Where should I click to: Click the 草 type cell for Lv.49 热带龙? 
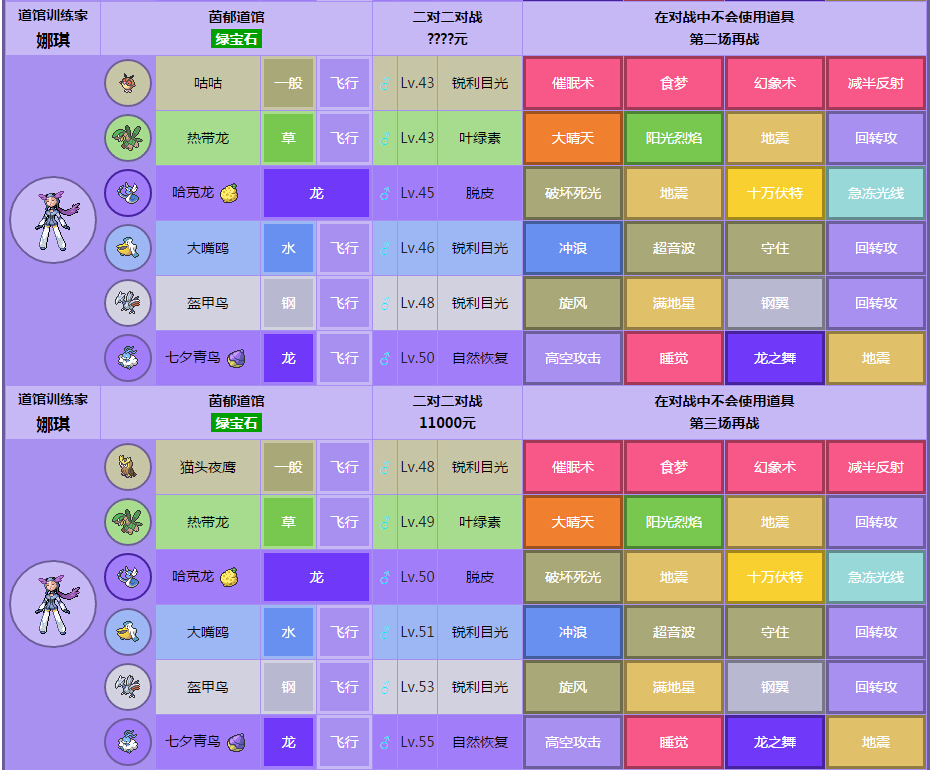[x=288, y=522]
